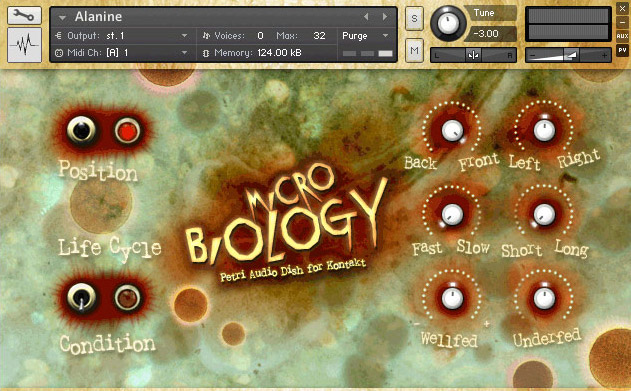Open the Midi Ch dropdown
631x391 pixels.
click(x=184, y=53)
